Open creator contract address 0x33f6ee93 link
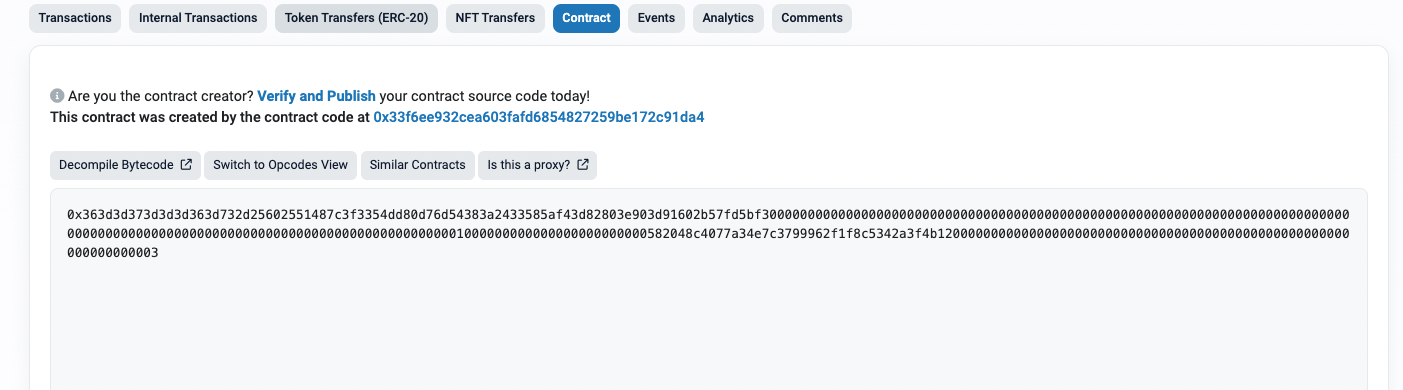The image size is (1403, 390). (539, 117)
